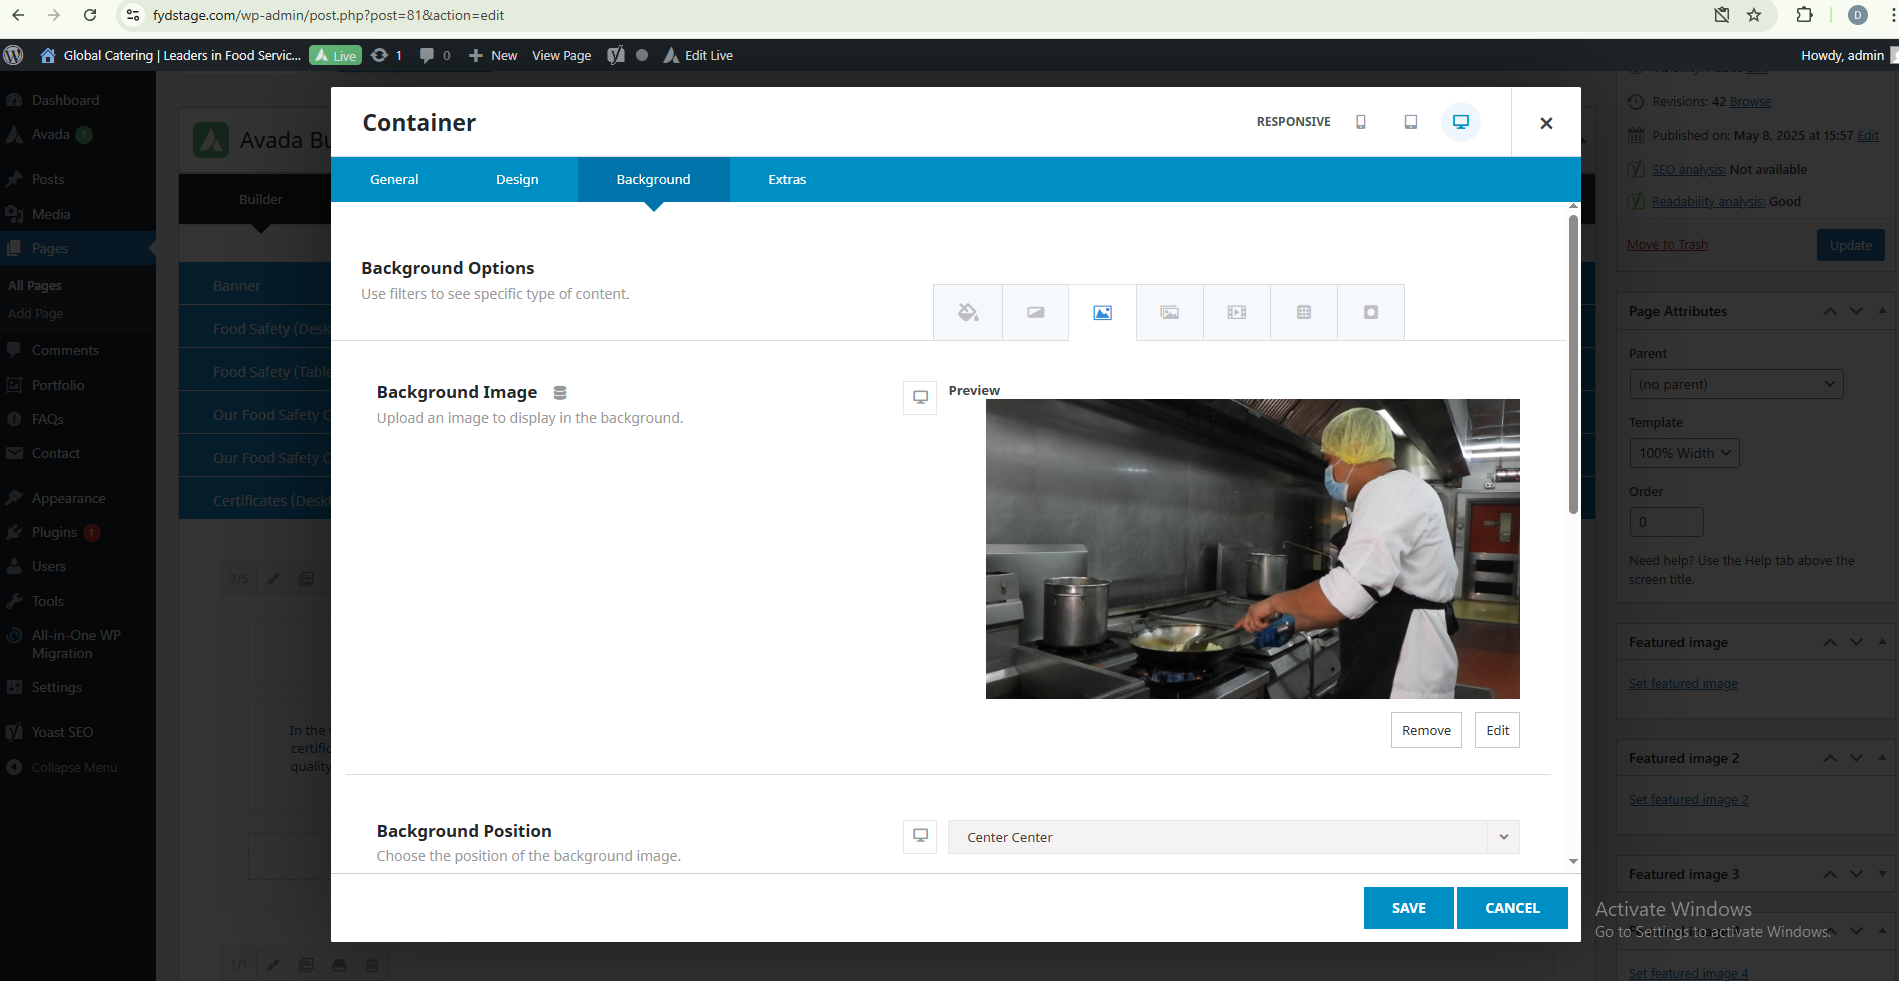
Task: Select the background color paint bucket option
Action: 968,313
